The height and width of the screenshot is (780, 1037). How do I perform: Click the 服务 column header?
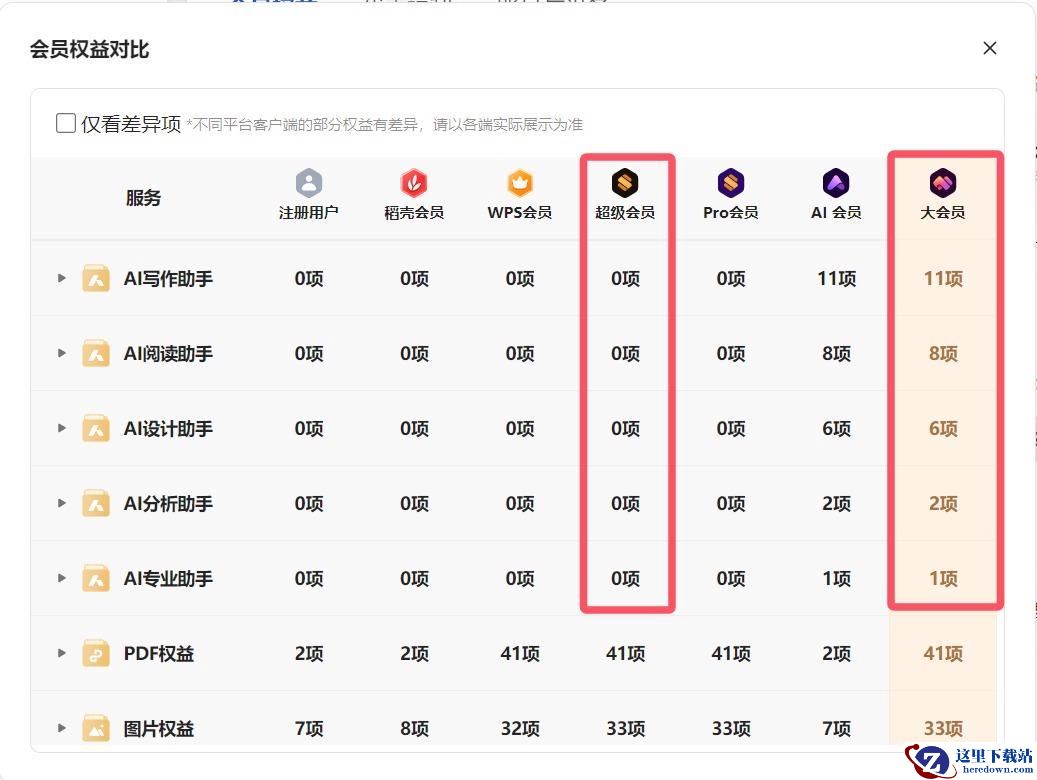143,198
